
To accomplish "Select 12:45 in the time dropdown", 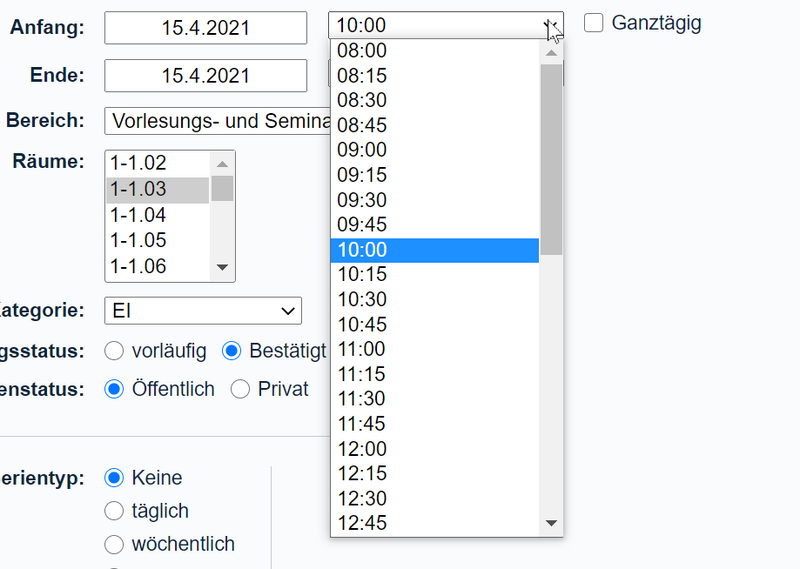I will [x=435, y=523].
